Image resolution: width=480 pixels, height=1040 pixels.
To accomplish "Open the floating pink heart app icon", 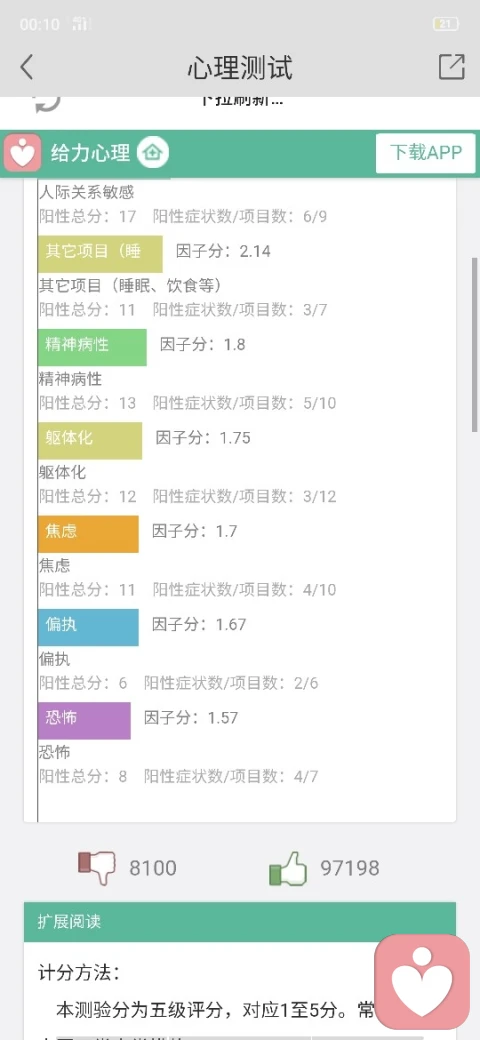I will point(422,982).
